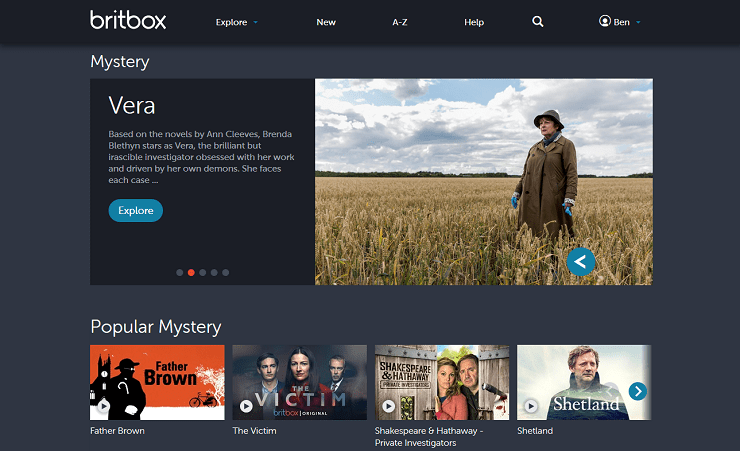This screenshot has height=451, width=740.
Task: Select the first carousel dot
Action: [x=179, y=273]
